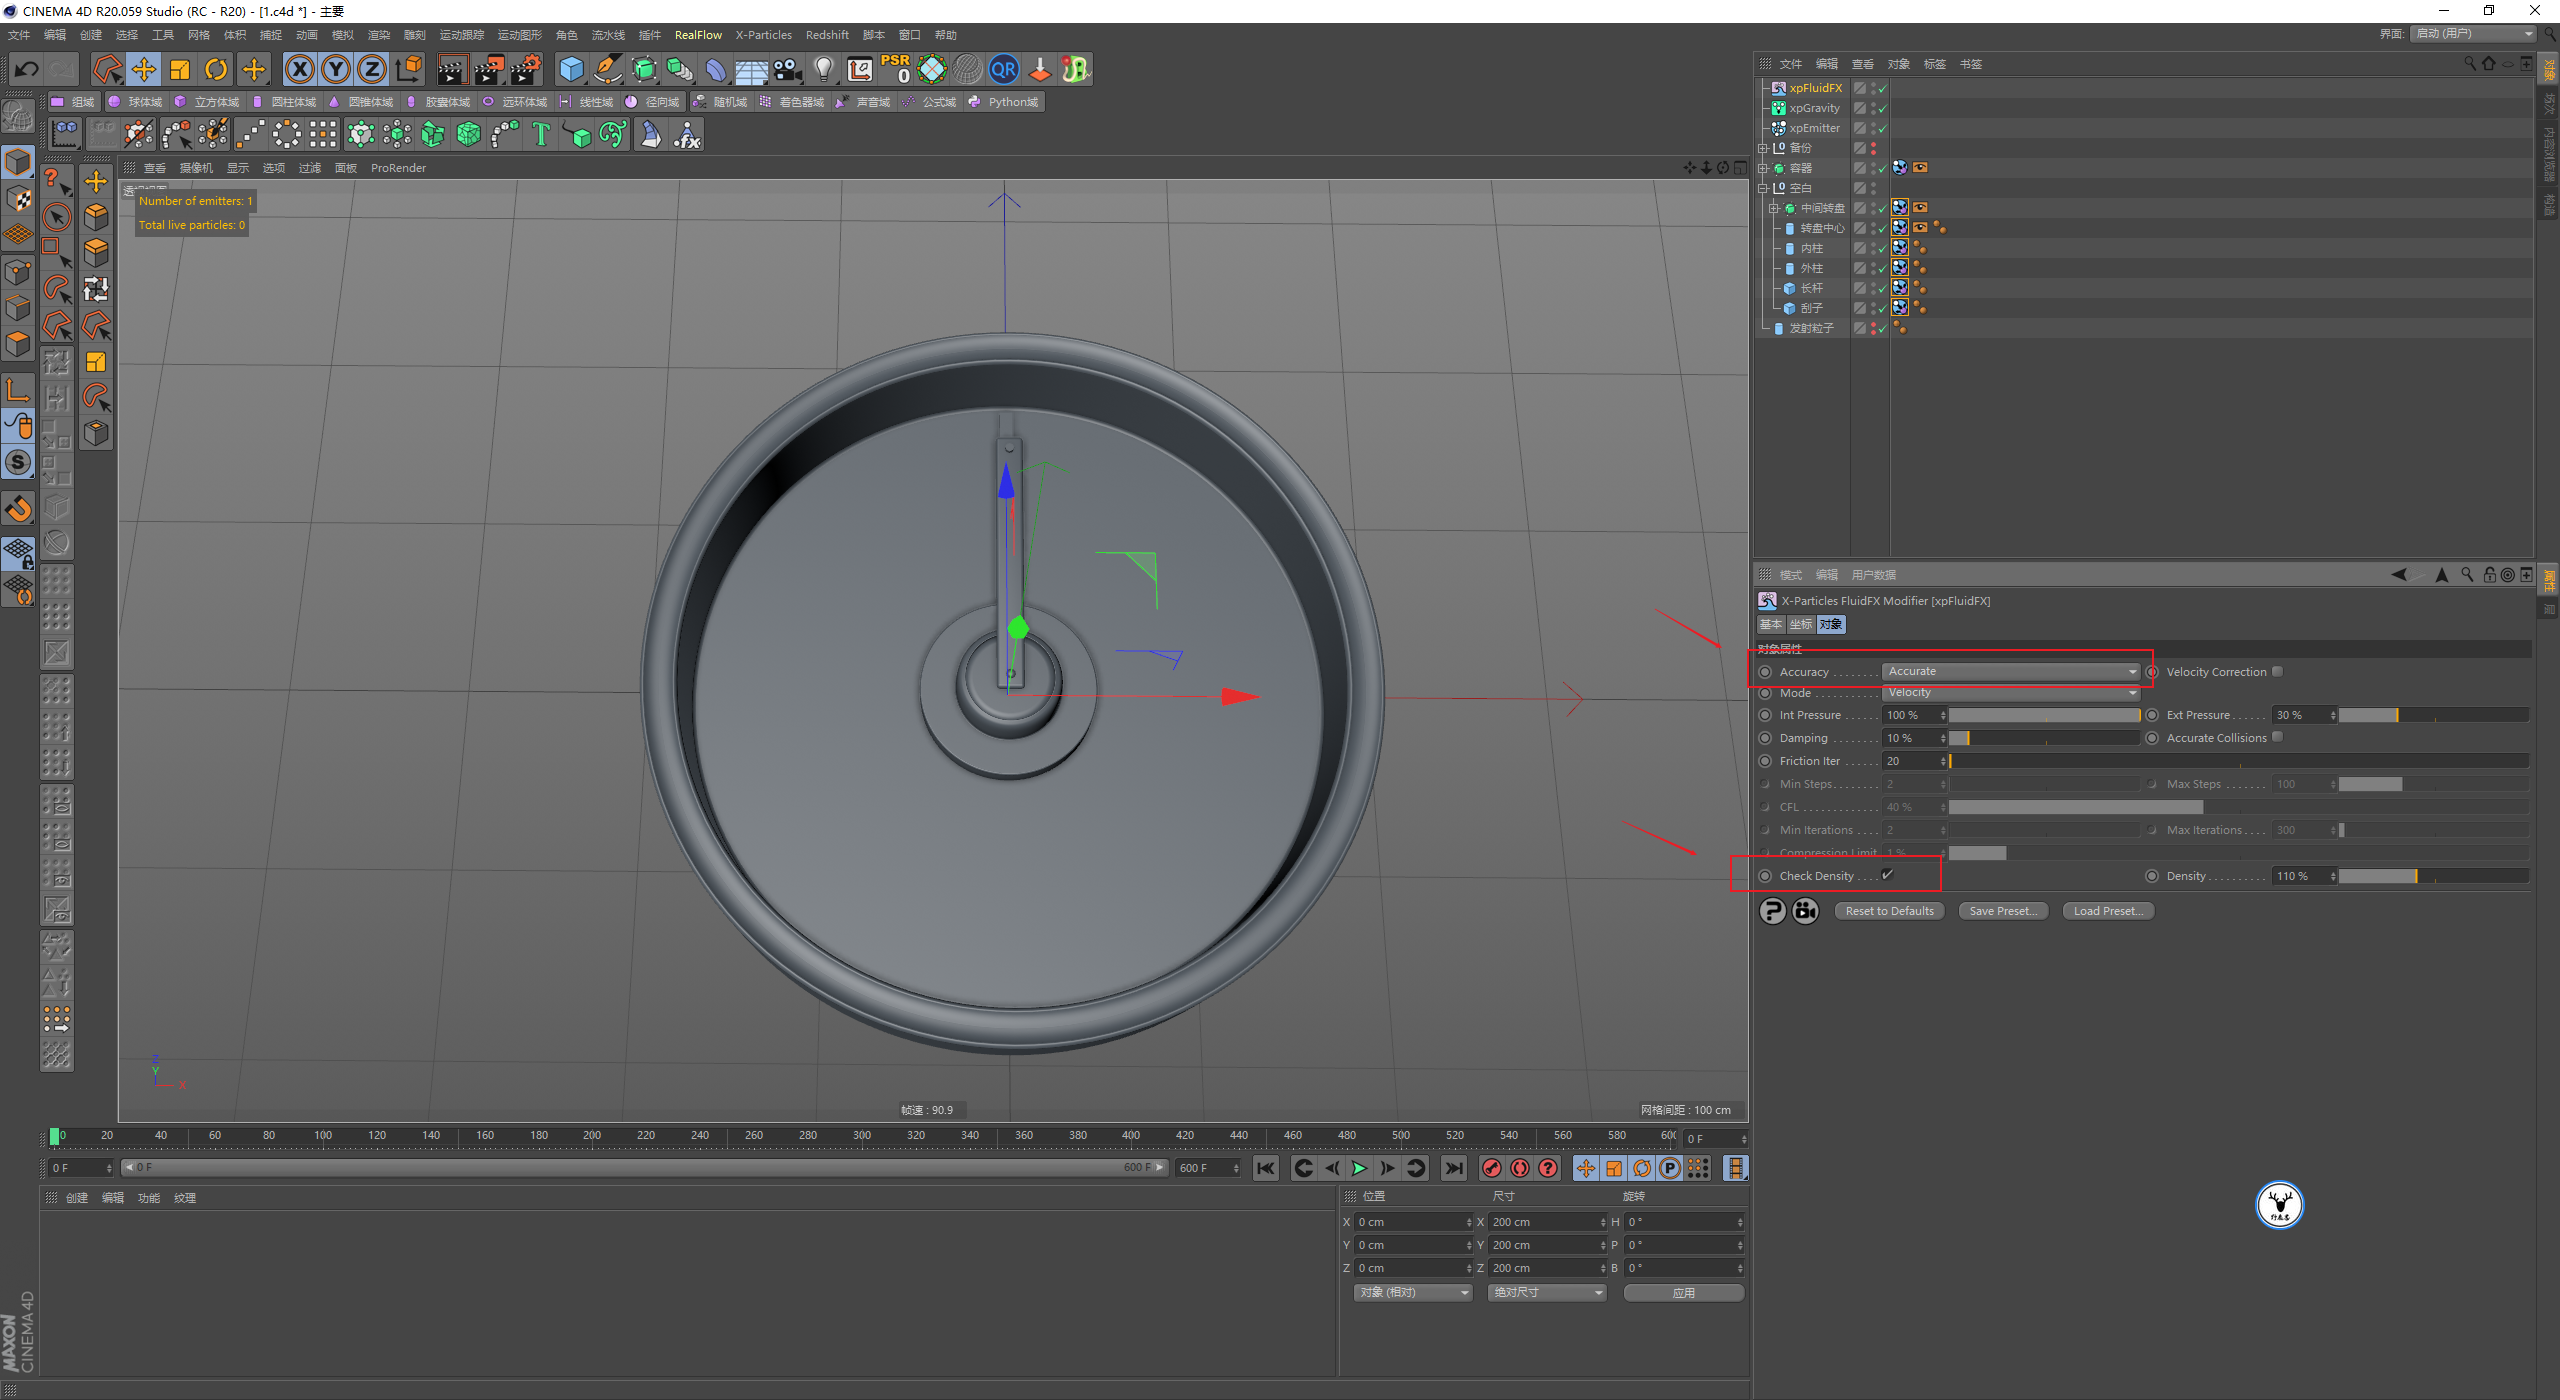
Task: Select the Rotate tool icon
Action: pos(216,69)
